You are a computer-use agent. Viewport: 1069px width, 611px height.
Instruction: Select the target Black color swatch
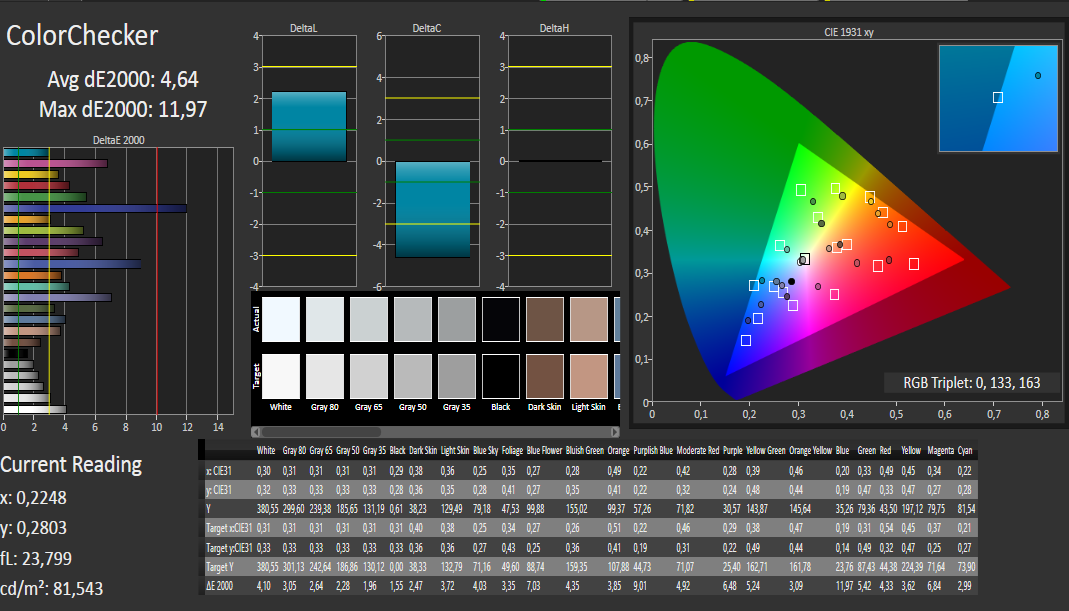[x=500, y=377]
